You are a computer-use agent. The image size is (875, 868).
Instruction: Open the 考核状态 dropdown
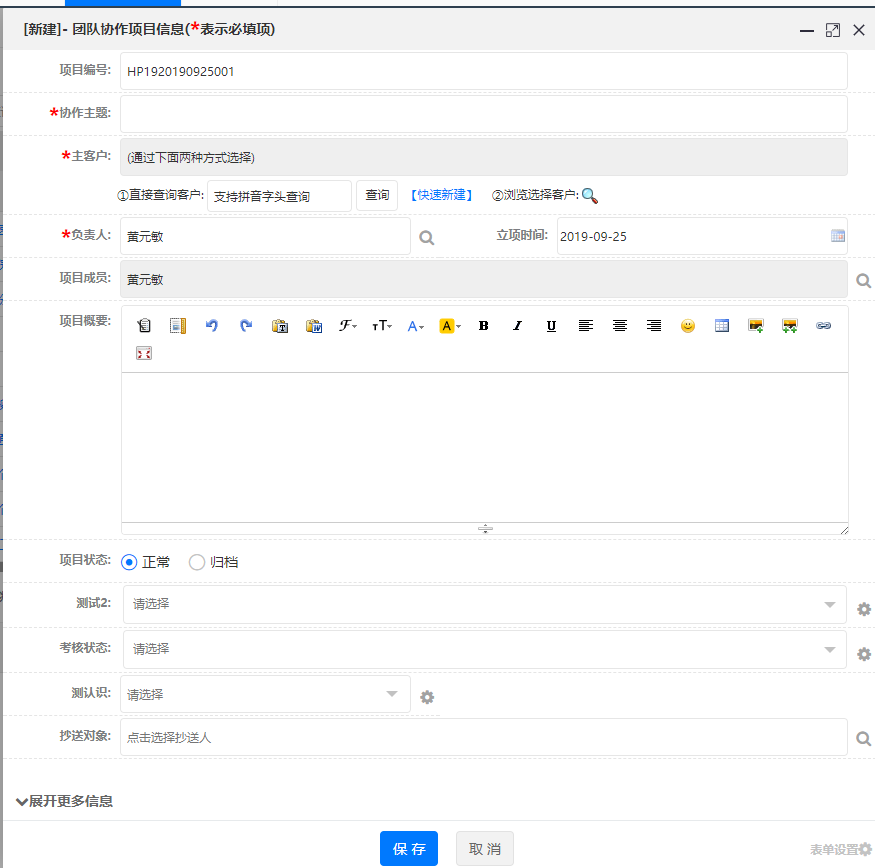(484, 650)
